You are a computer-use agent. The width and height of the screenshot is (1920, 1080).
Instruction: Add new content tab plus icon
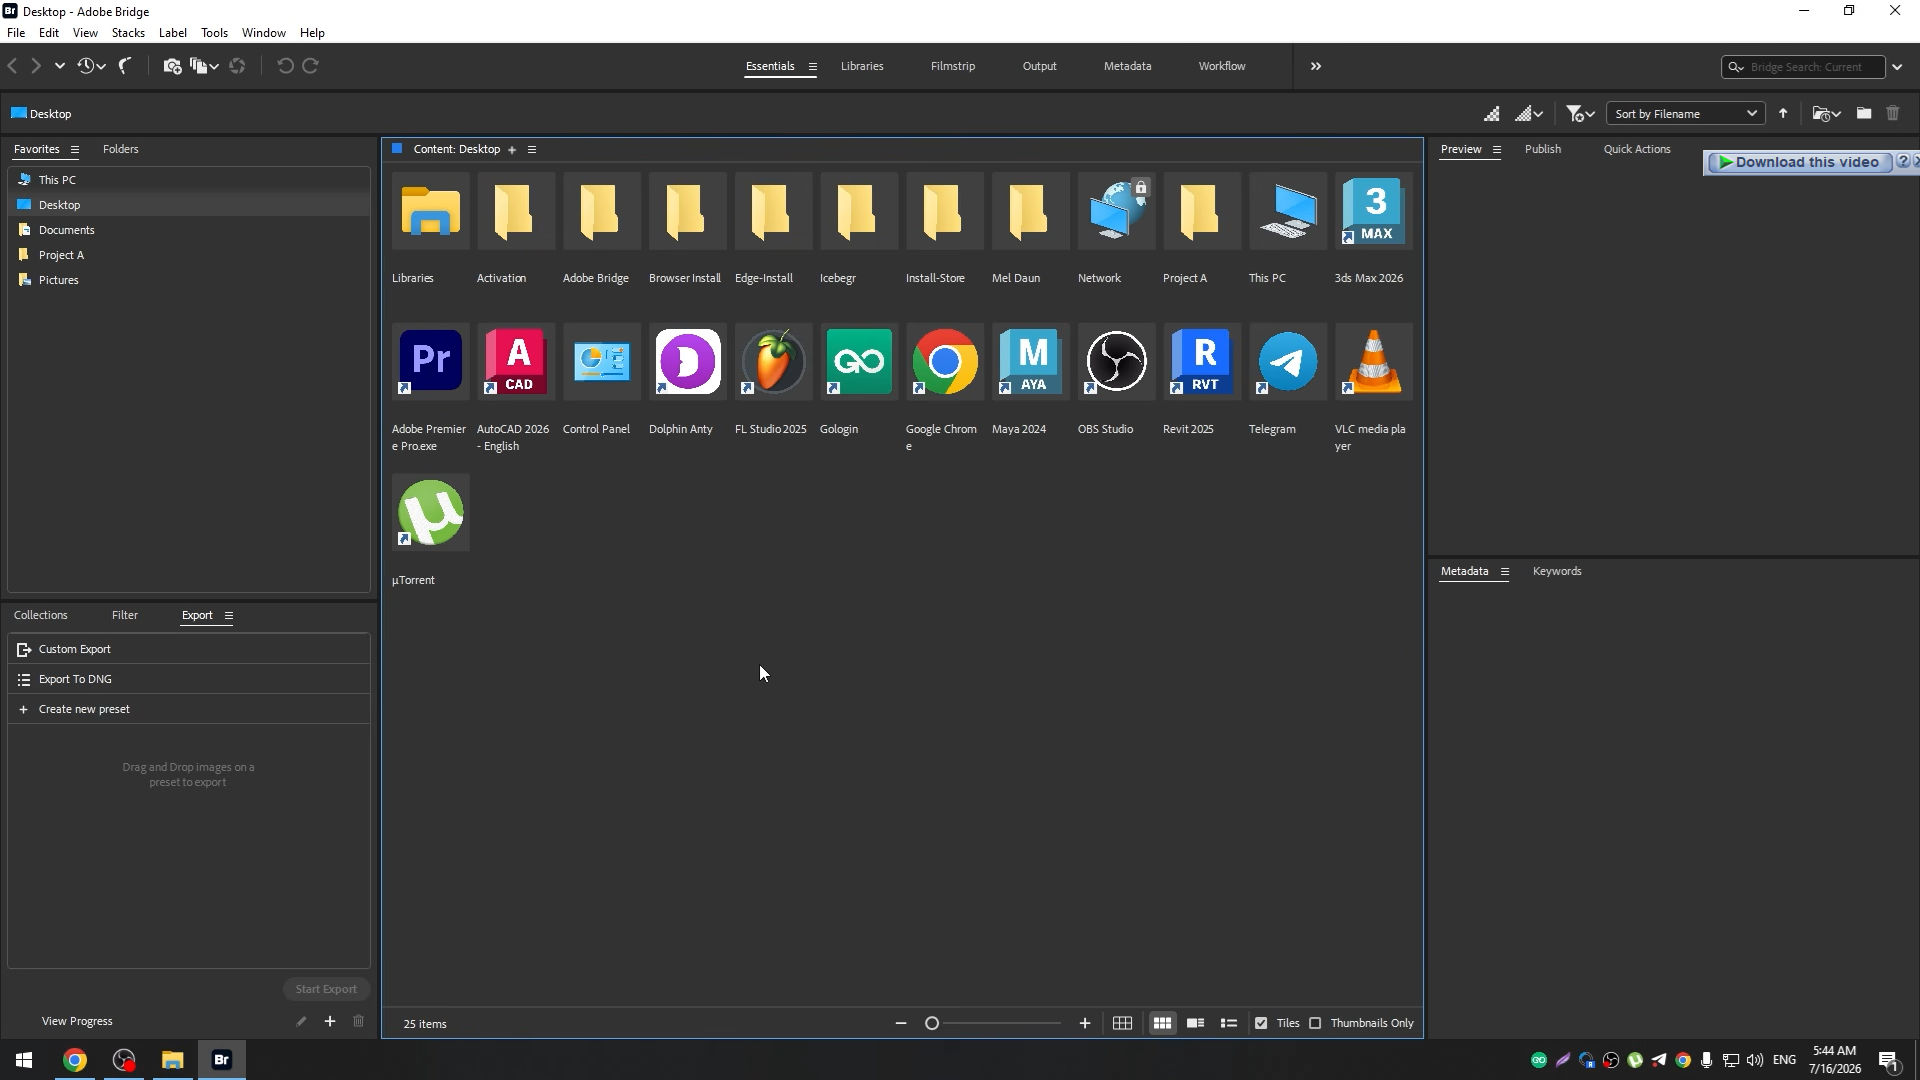pyautogui.click(x=512, y=150)
